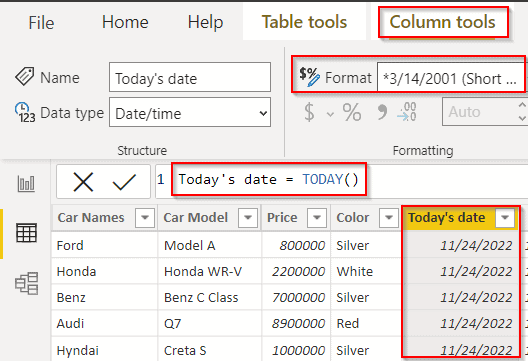
Task: Click the Creta S cell
Action: [x=209, y=350]
